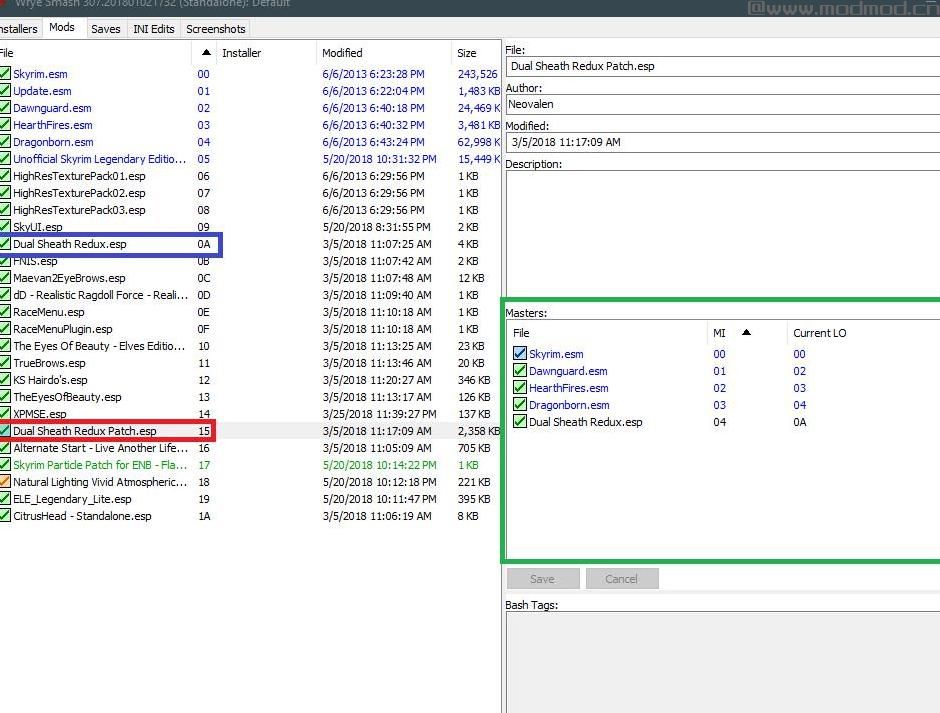Select the Mods tab
The image size is (940, 713).
point(62,28)
